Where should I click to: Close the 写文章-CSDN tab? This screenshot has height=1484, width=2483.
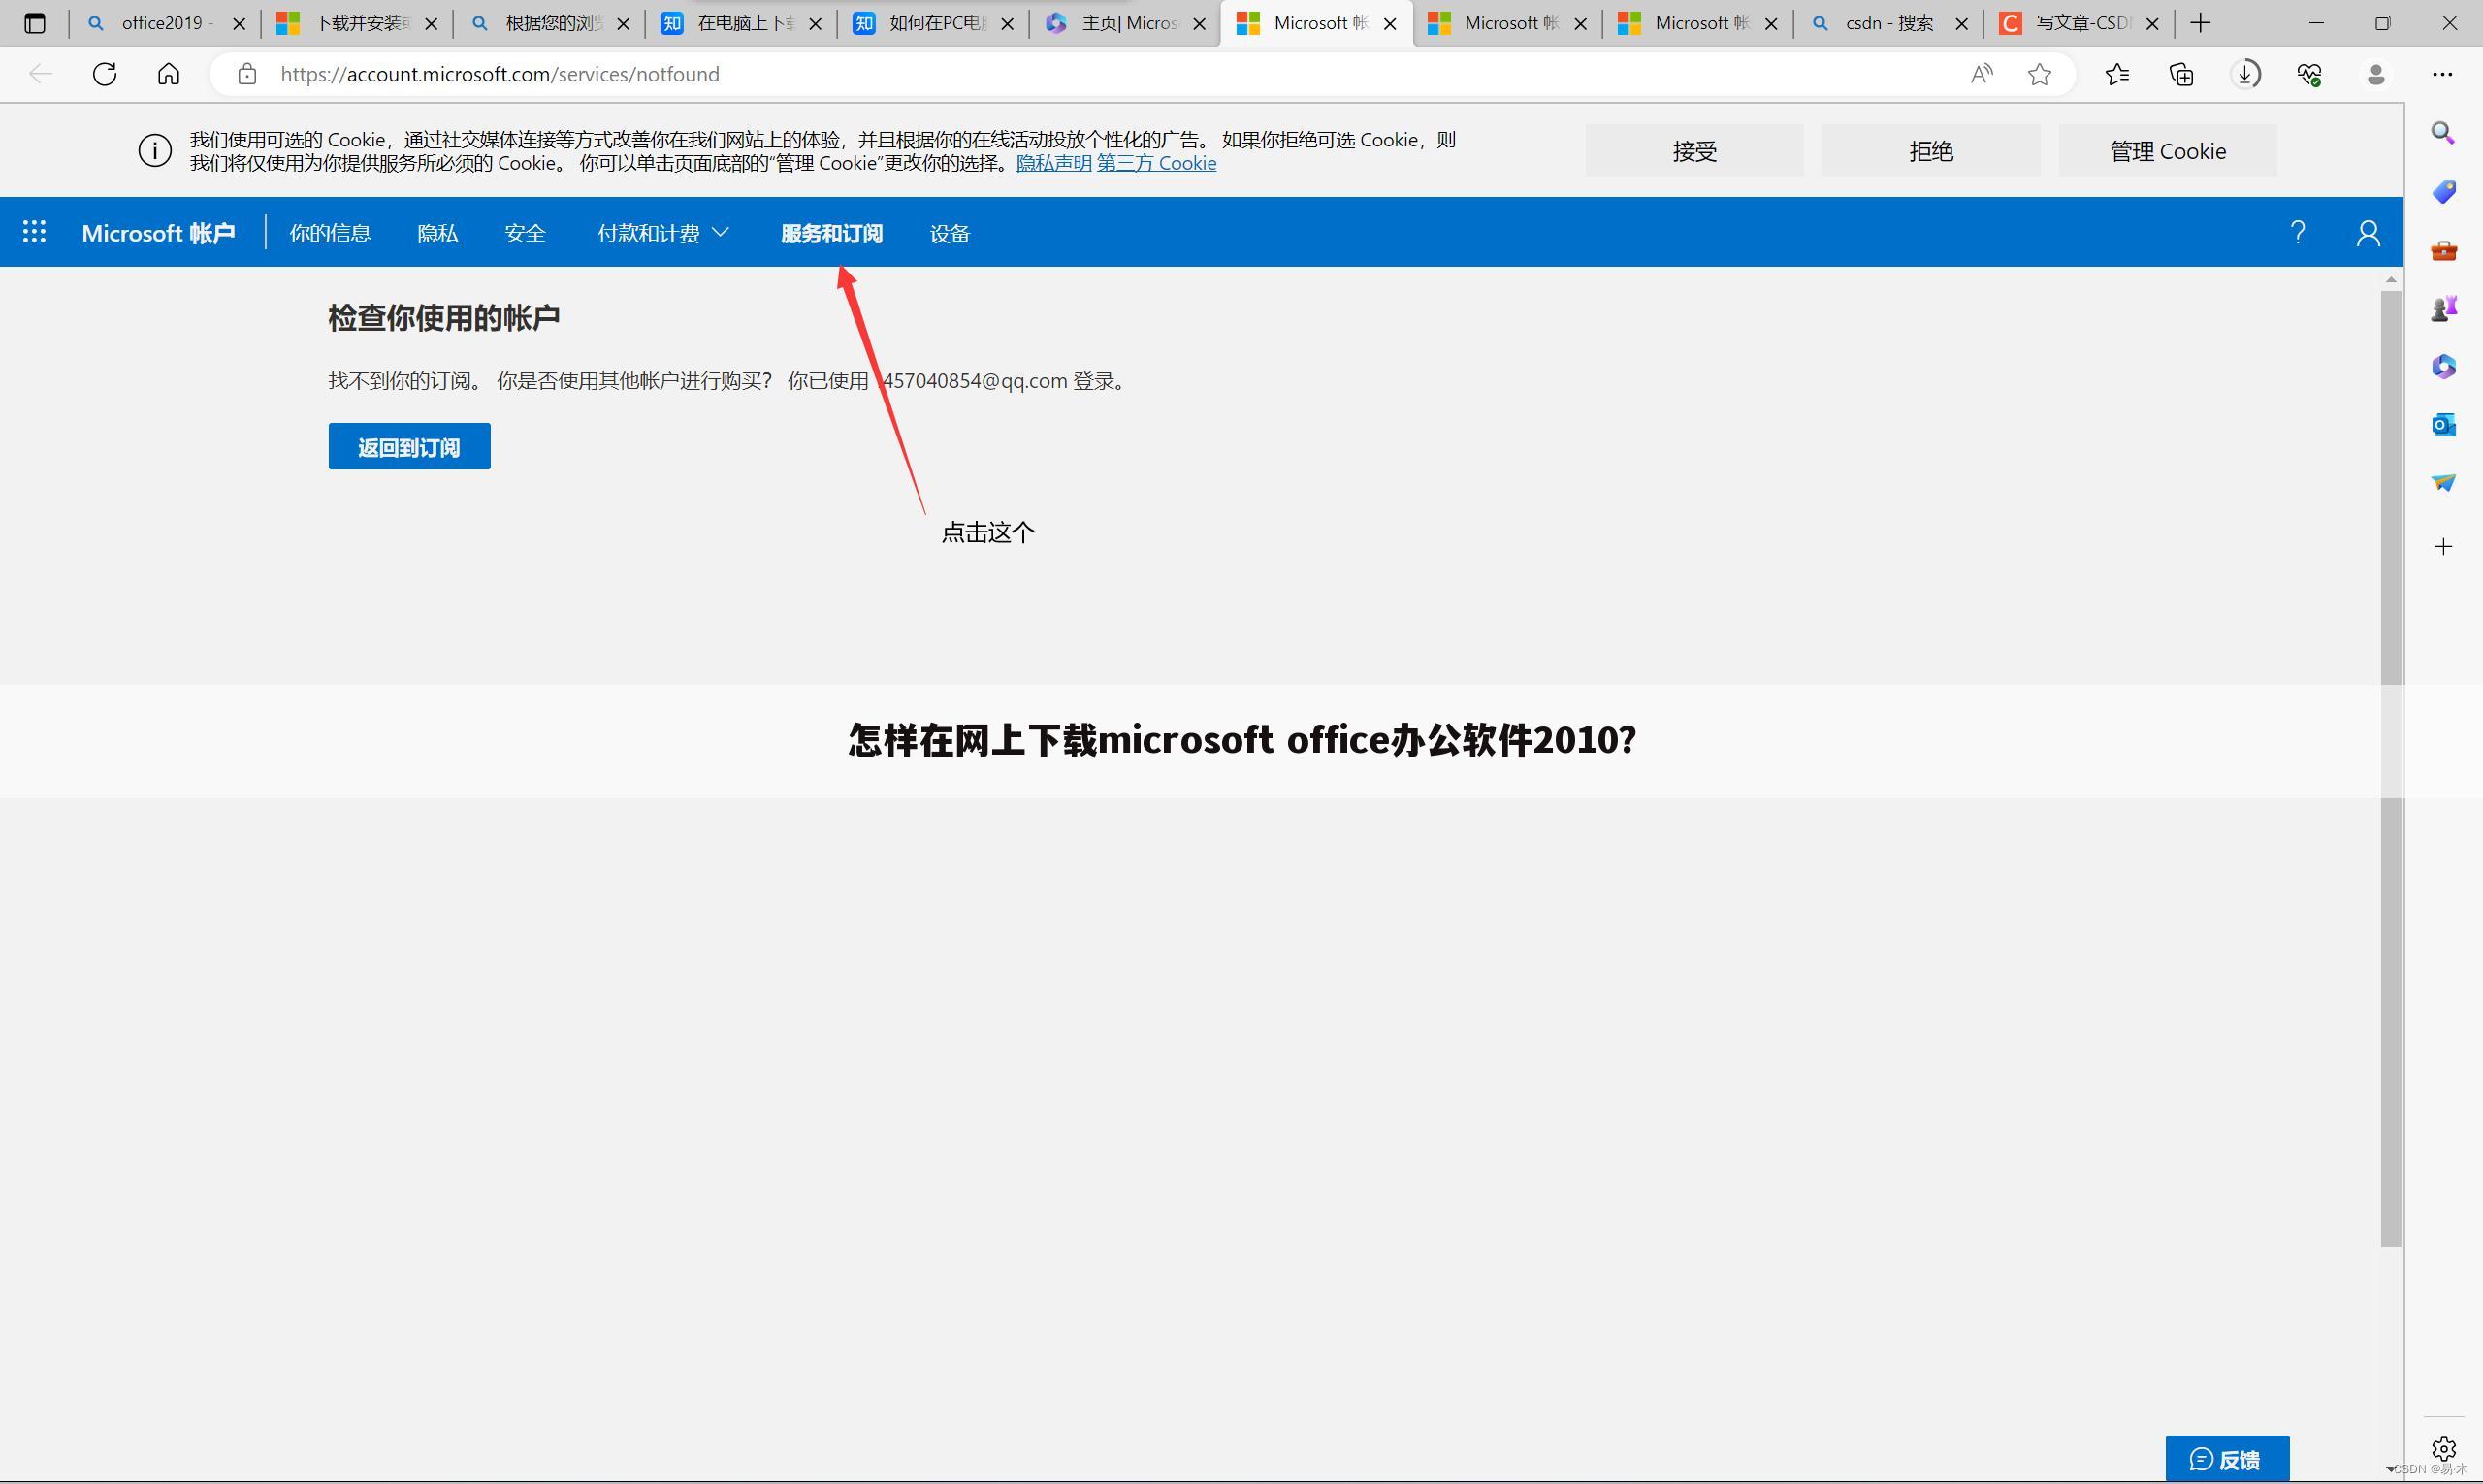click(x=2153, y=23)
